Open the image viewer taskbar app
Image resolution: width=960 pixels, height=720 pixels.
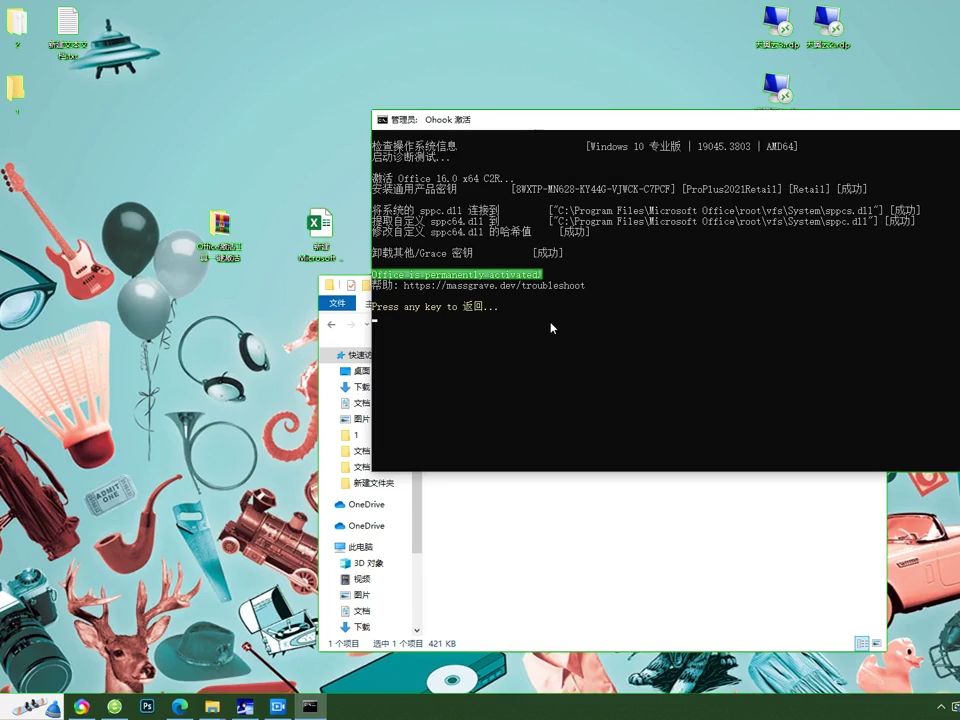click(245, 707)
